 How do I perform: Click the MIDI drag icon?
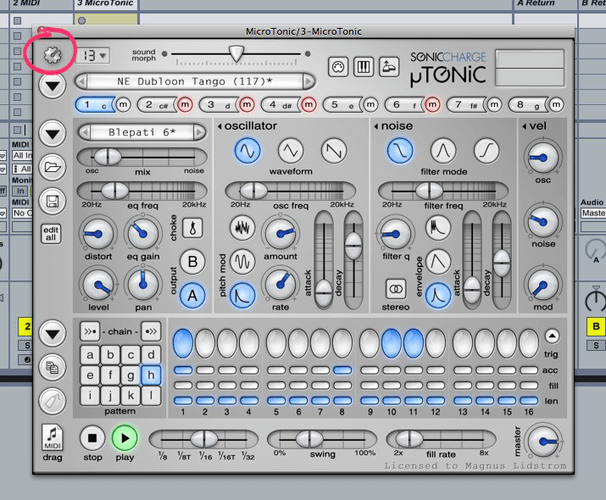tap(52, 437)
